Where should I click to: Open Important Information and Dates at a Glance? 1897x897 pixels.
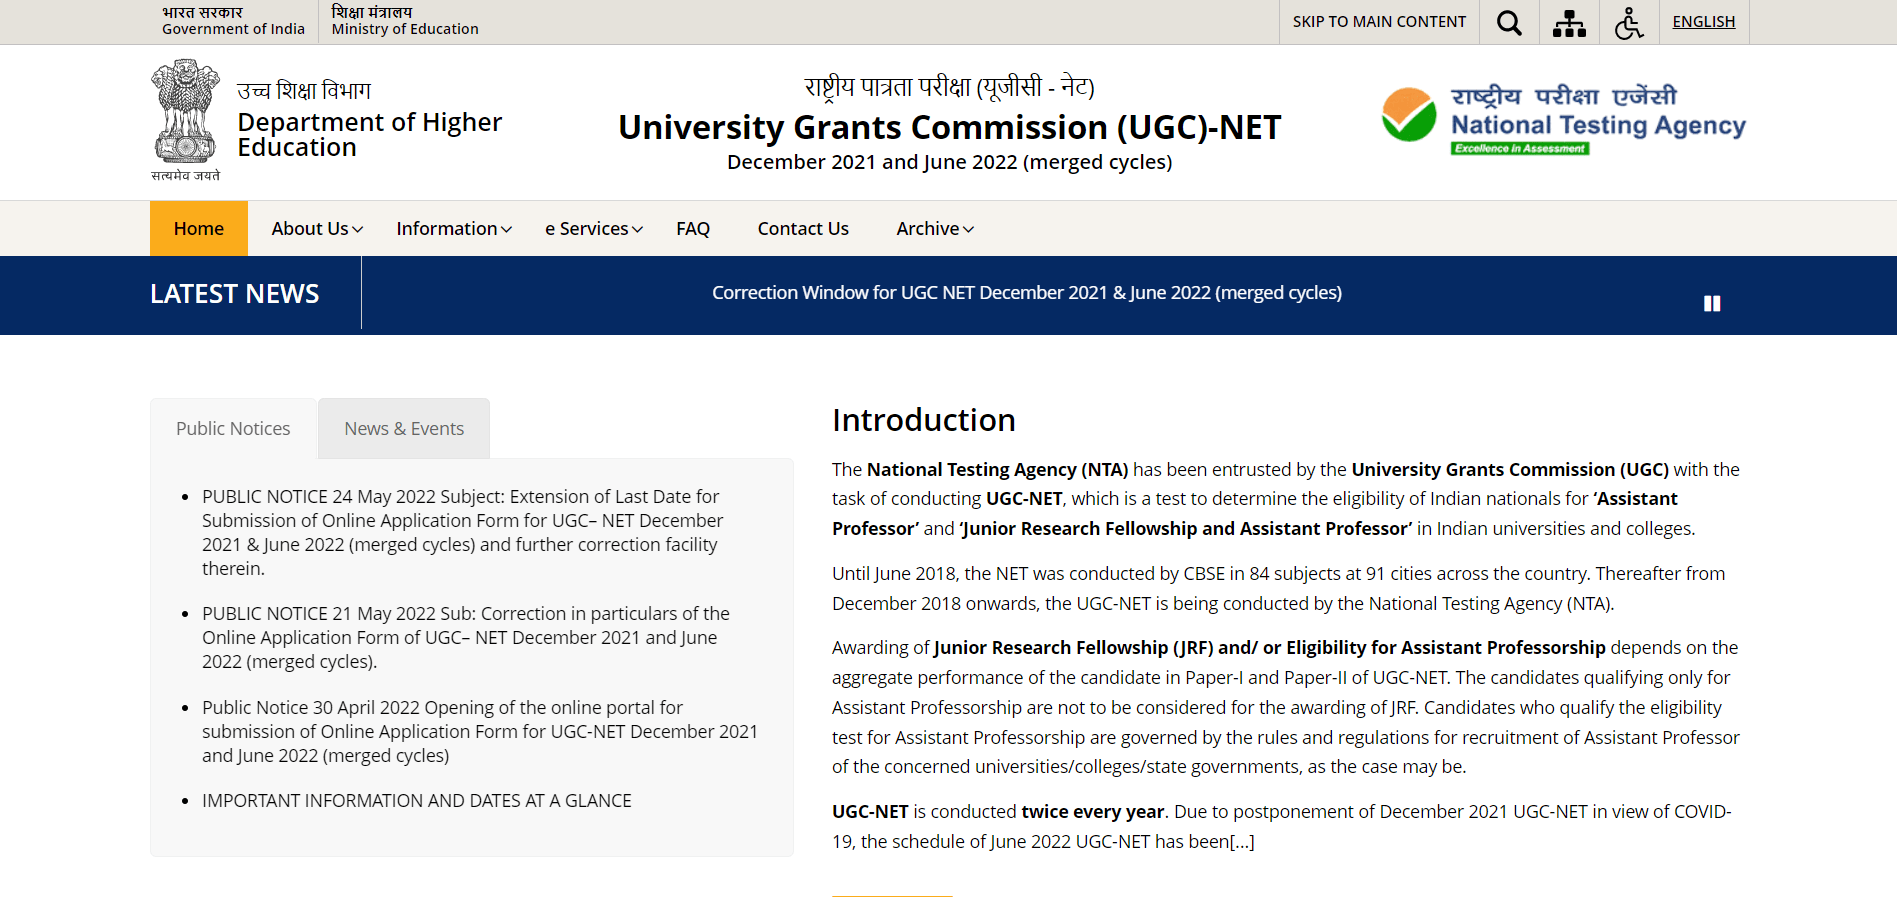tap(417, 801)
